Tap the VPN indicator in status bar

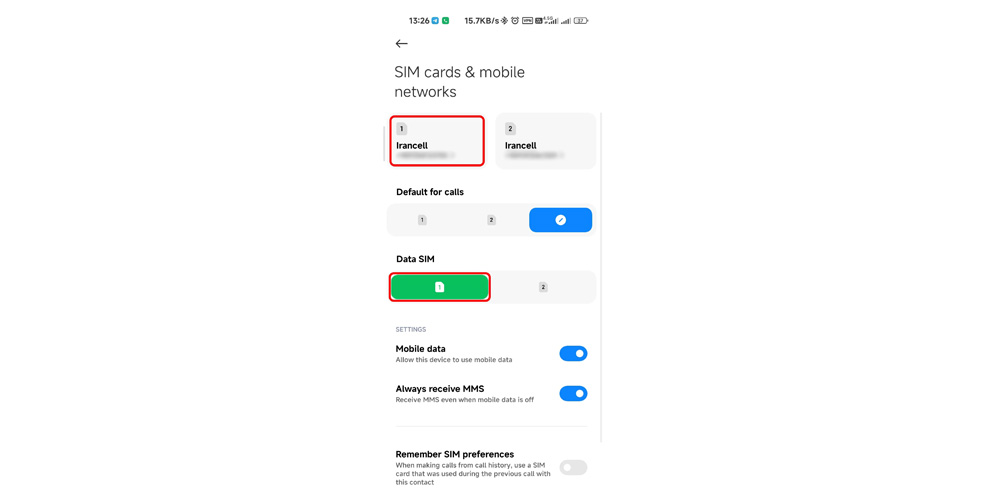point(527,20)
